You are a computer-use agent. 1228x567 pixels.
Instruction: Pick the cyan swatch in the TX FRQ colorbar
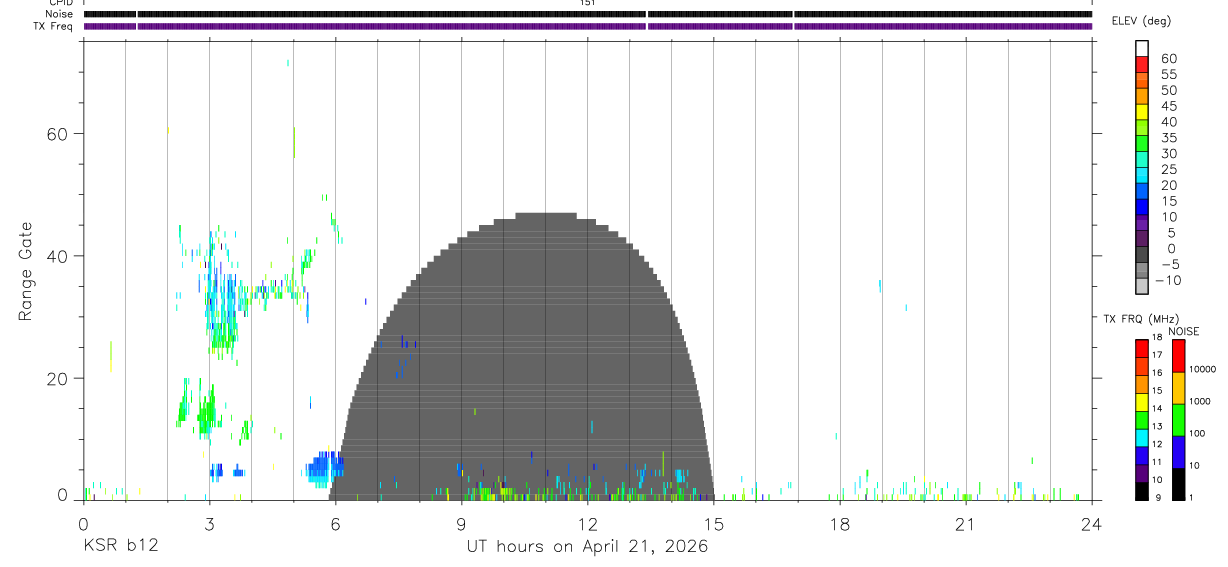pyautogui.click(x=1141, y=438)
